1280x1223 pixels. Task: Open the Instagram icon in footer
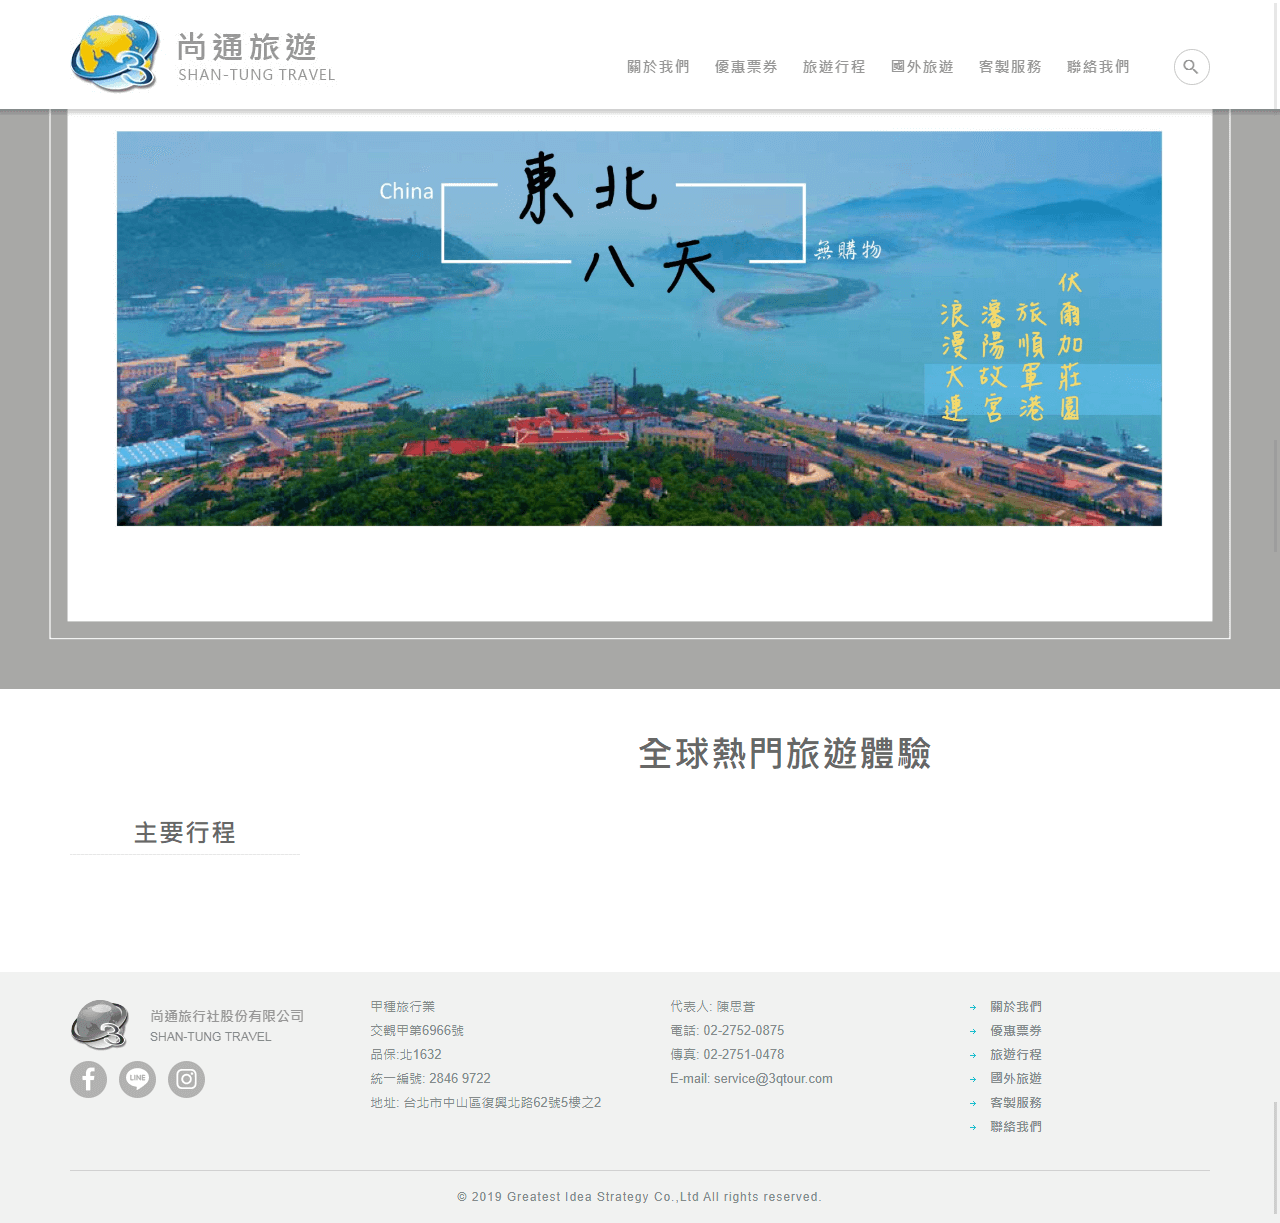[x=186, y=1079]
